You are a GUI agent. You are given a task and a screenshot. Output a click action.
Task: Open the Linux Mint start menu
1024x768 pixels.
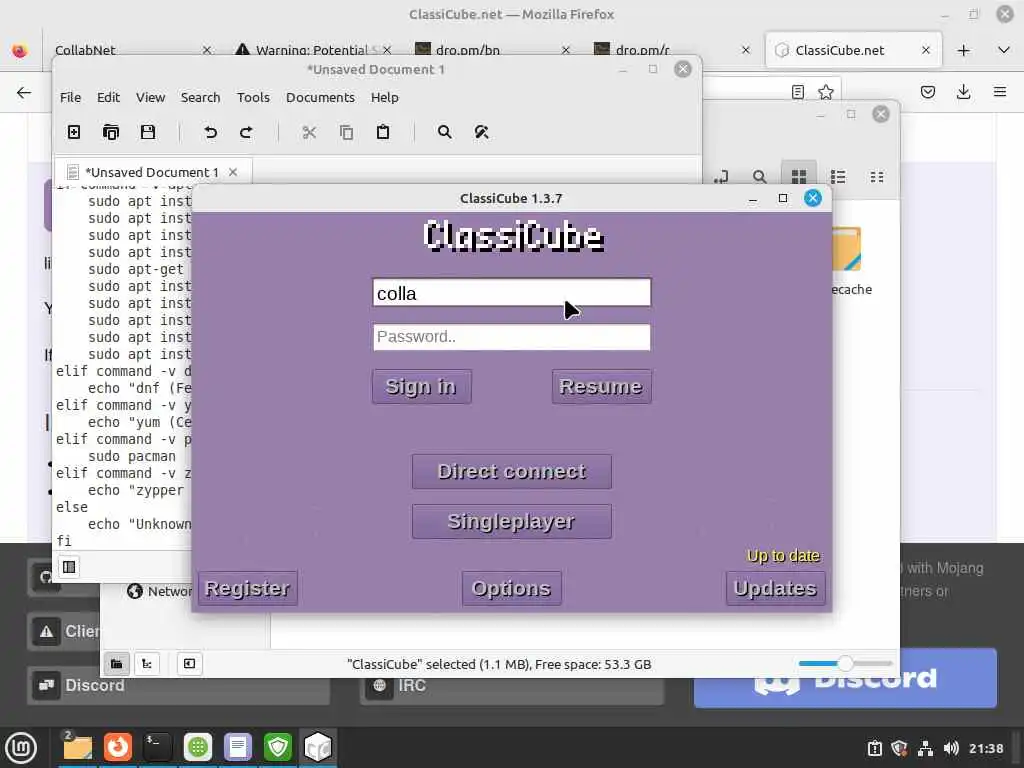click(21, 747)
